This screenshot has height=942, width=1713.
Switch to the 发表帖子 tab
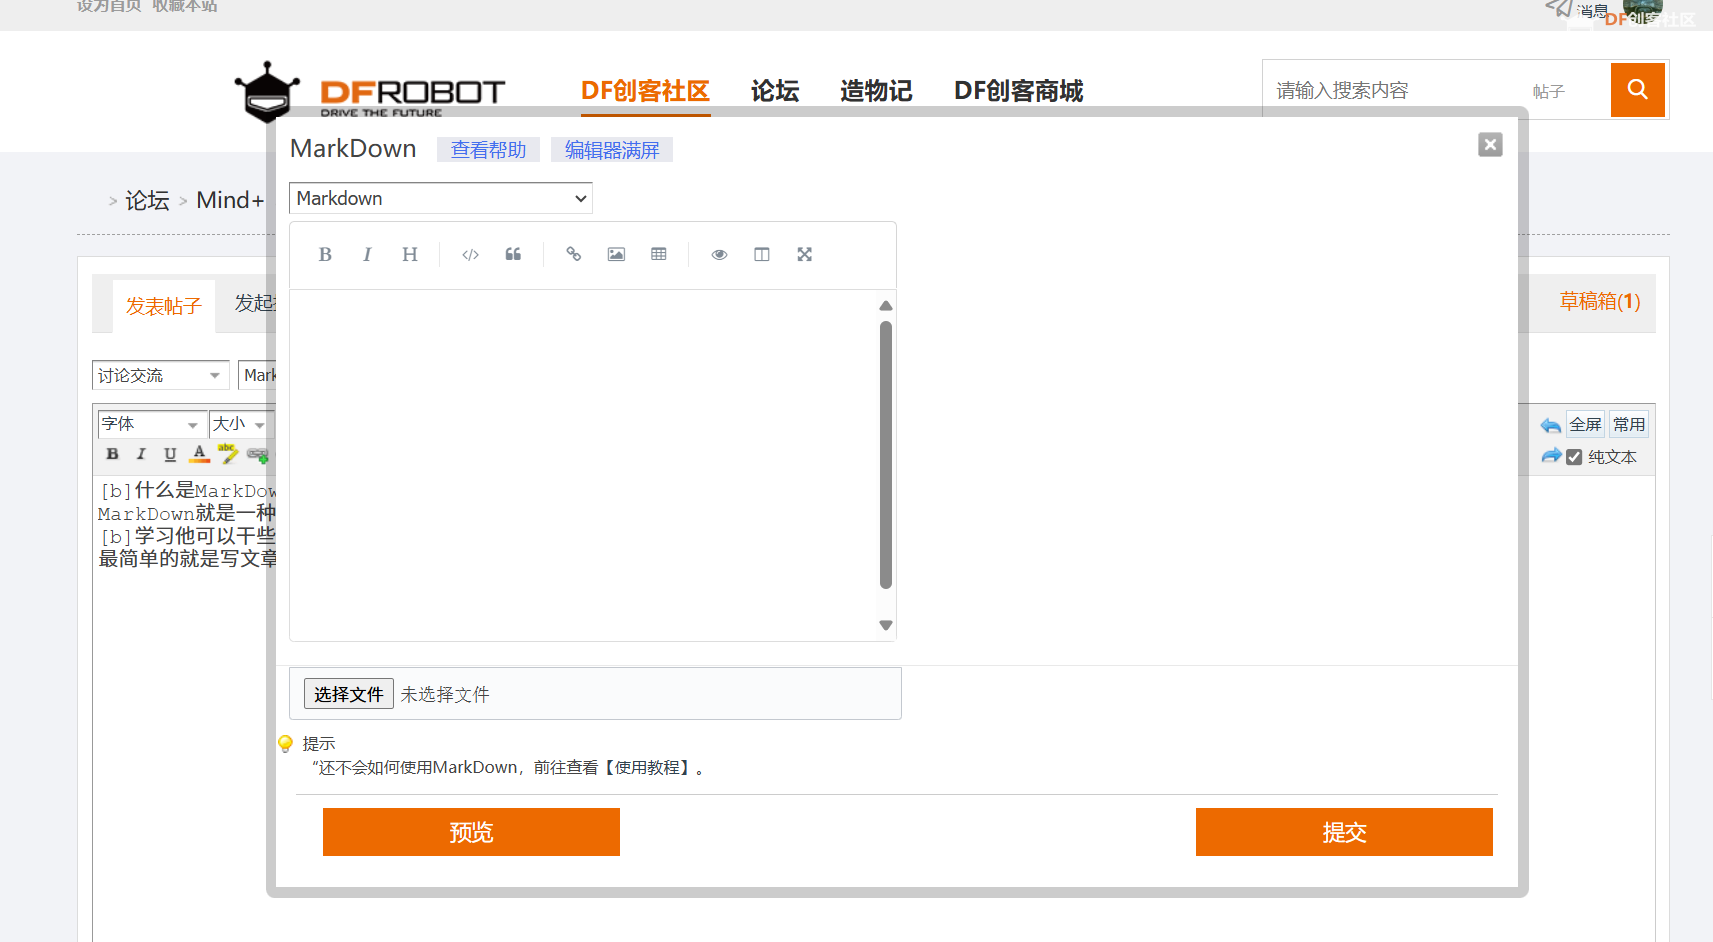tap(163, 306)
